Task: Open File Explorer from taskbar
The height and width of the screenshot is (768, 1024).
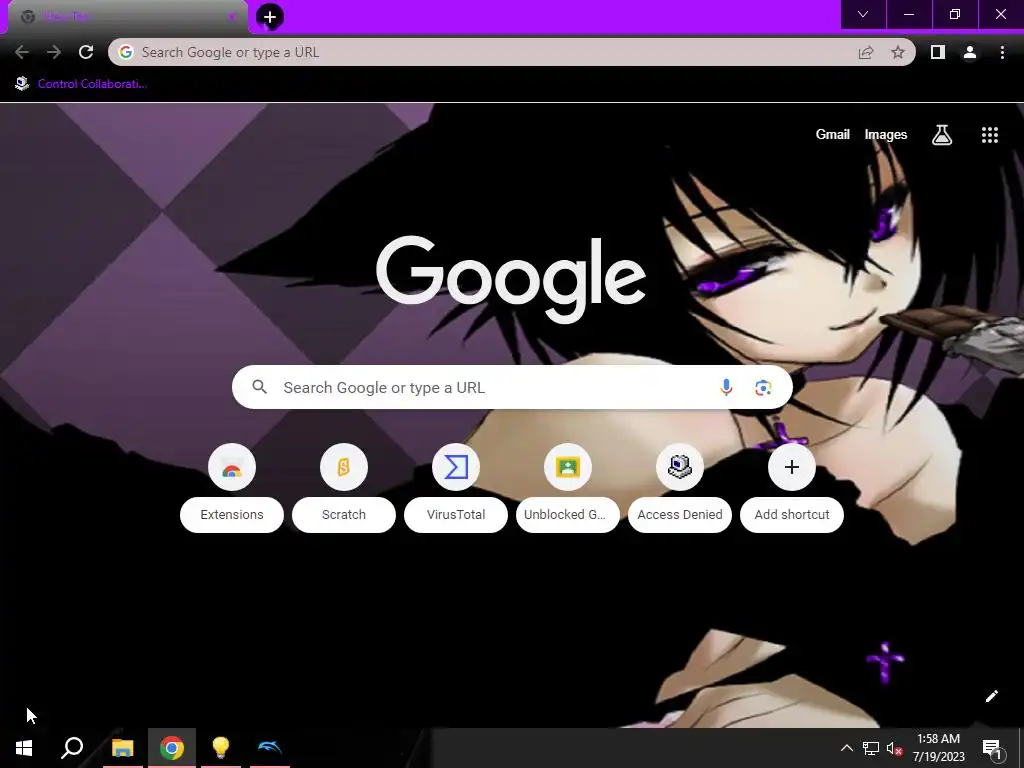Action: [x=122, y=748]
